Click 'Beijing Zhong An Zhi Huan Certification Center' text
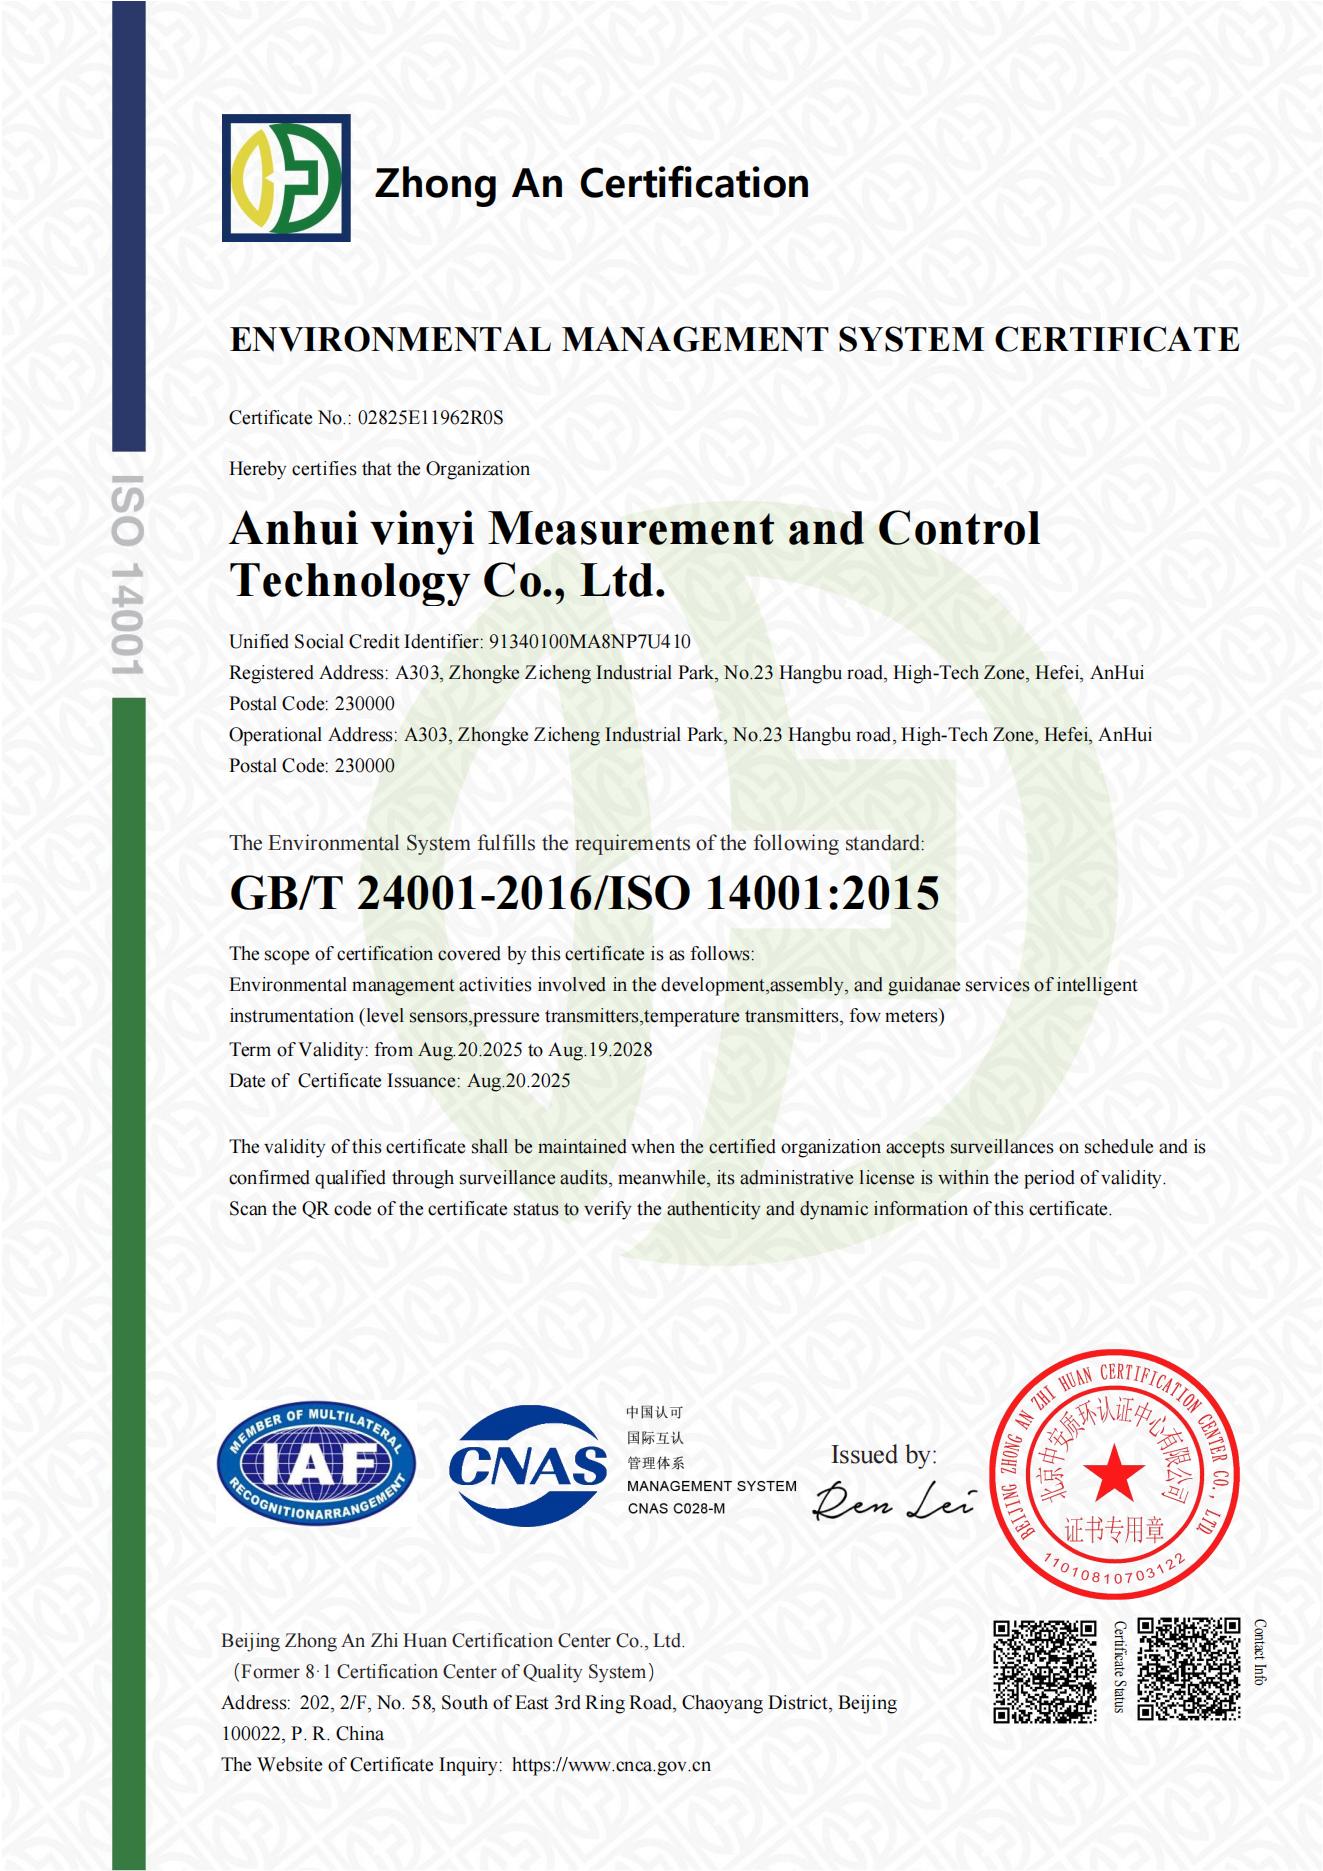Viewport: 1323px width, 1871px height. (453, 1640)
